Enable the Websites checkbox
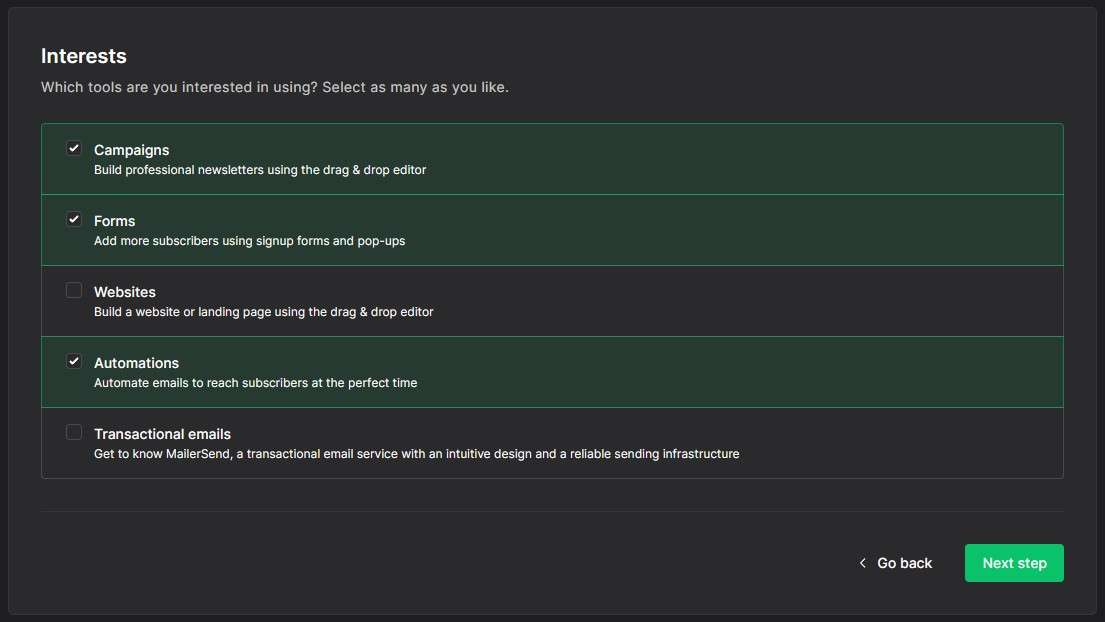The width and height of the screenshot is (1105, 622). tap(74, 291)
